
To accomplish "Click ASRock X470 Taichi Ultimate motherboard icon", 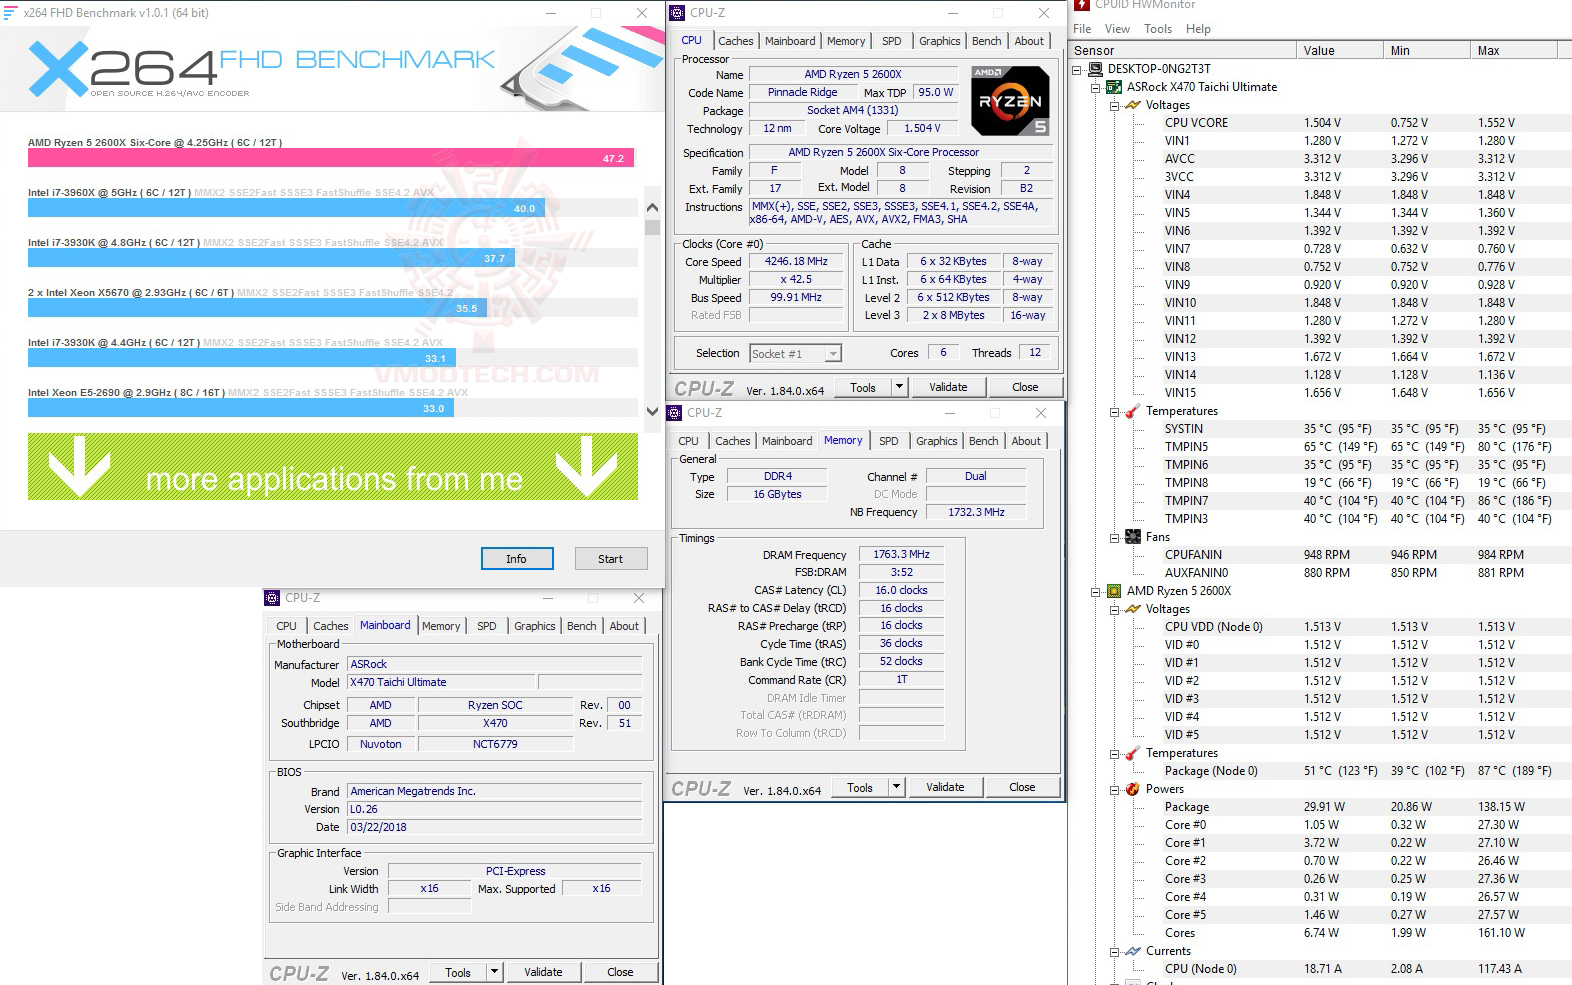I will 1114,87.
